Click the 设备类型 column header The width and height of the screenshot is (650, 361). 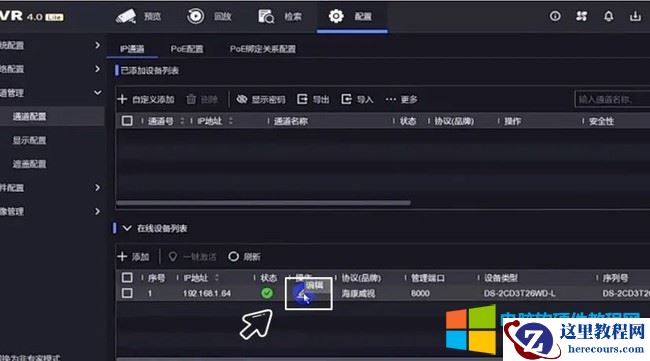pyautogui.click(x=501, y=278)
